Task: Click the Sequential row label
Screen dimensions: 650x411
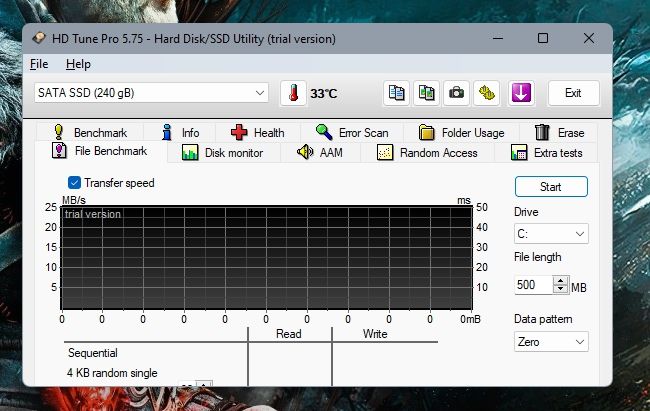Action: (x=93, y=353)
